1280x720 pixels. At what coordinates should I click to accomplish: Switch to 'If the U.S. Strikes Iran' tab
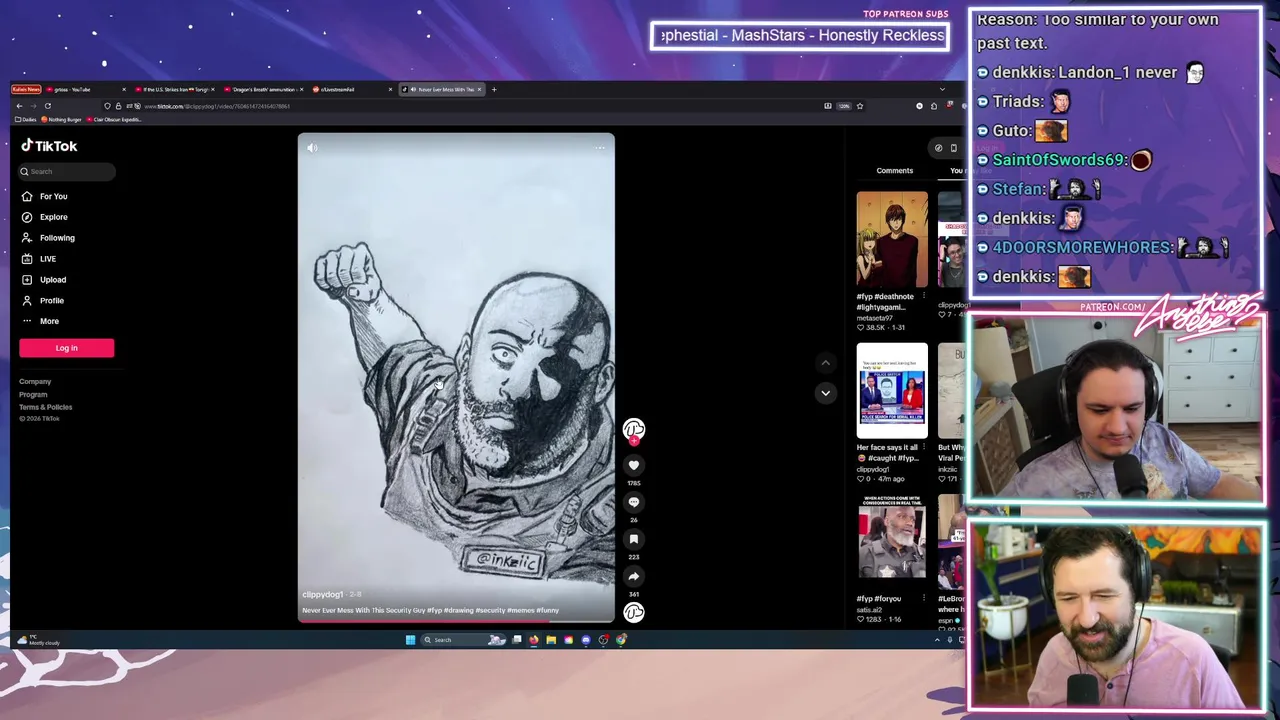tap(175, 90)
